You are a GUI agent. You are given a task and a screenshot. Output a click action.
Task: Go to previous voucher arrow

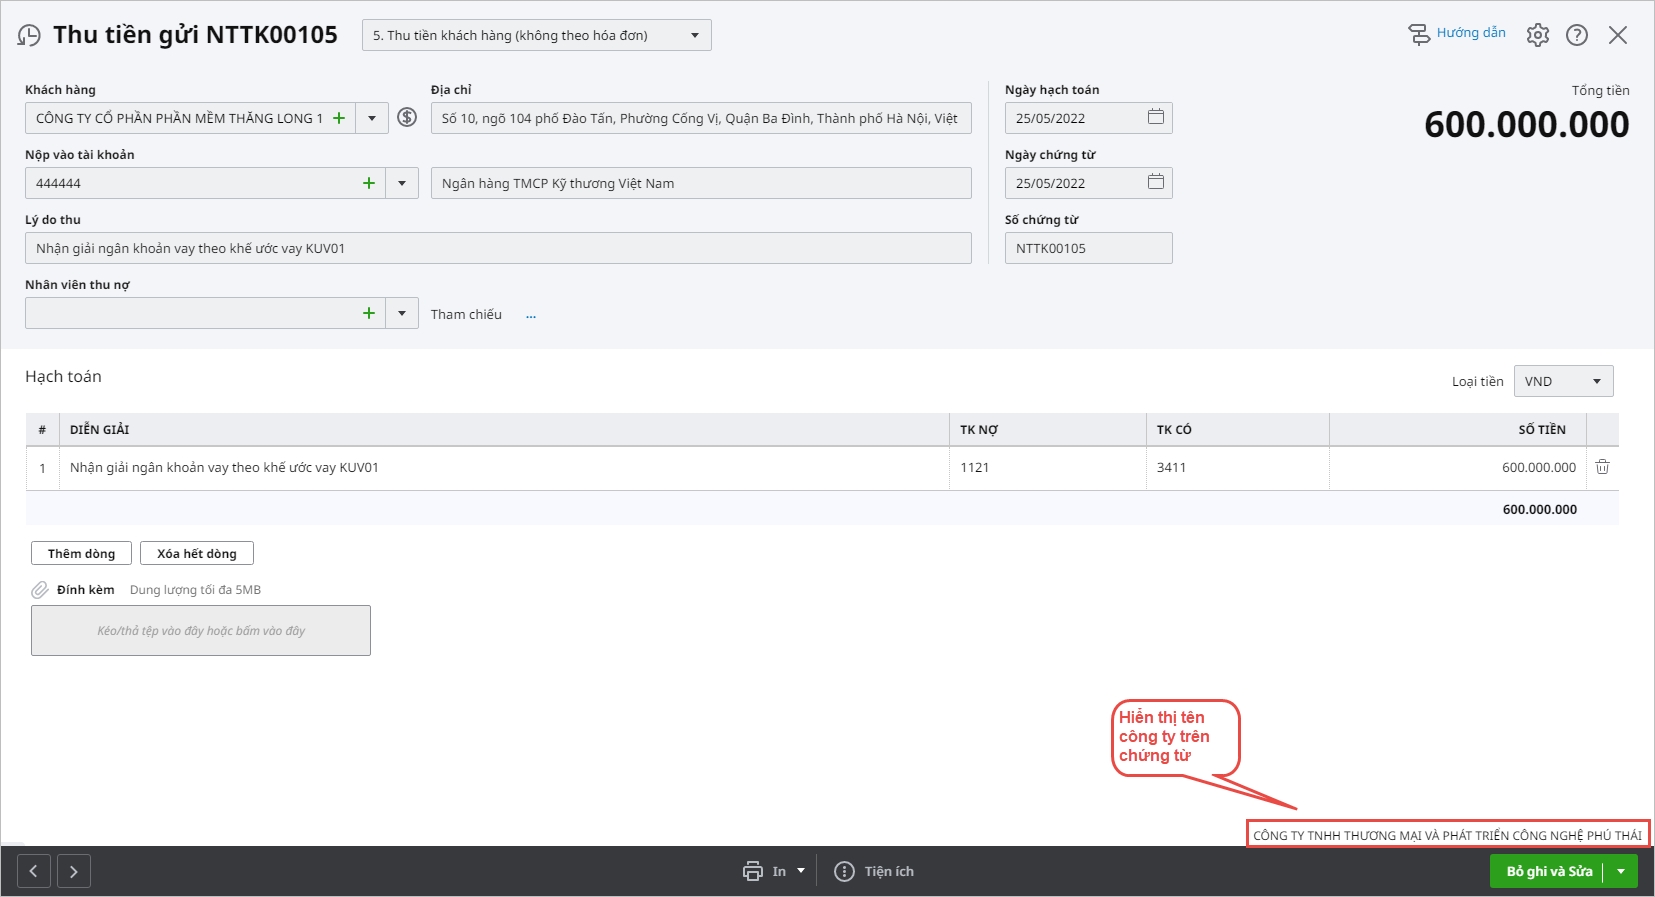coord(33,871)
